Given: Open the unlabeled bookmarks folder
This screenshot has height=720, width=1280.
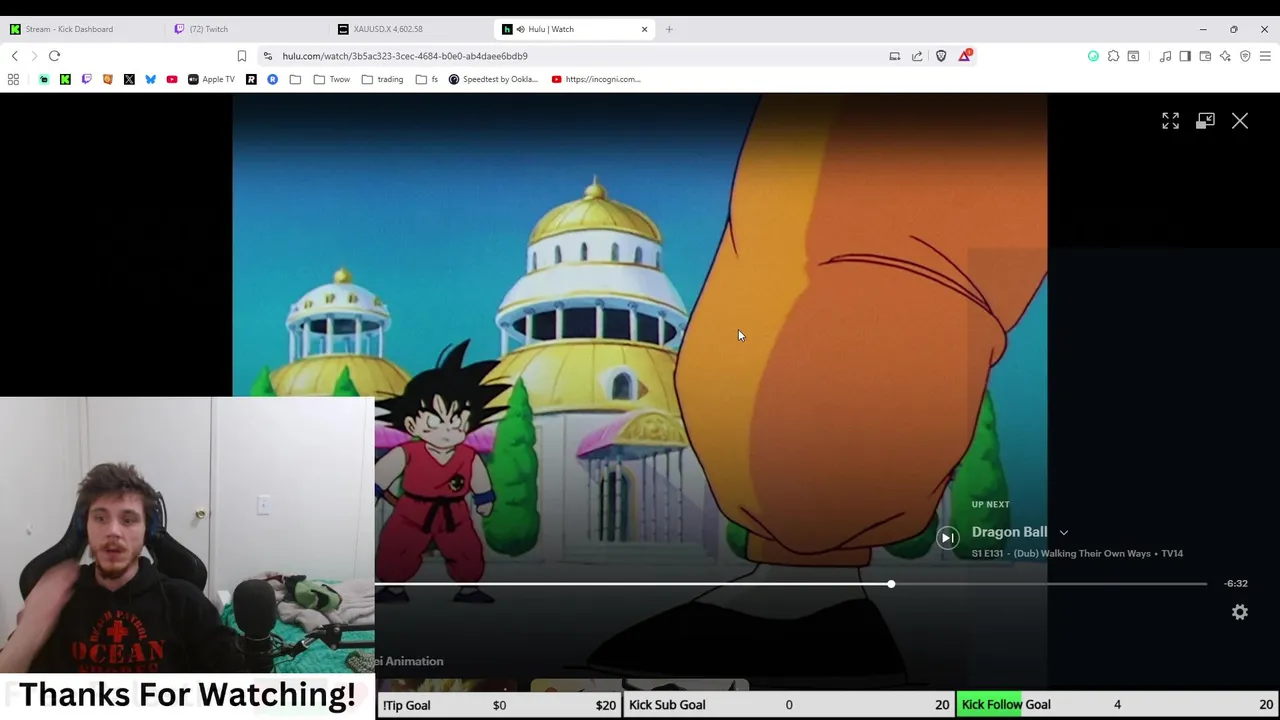Looking at the screenshot, I should click(x=295, y=79).
